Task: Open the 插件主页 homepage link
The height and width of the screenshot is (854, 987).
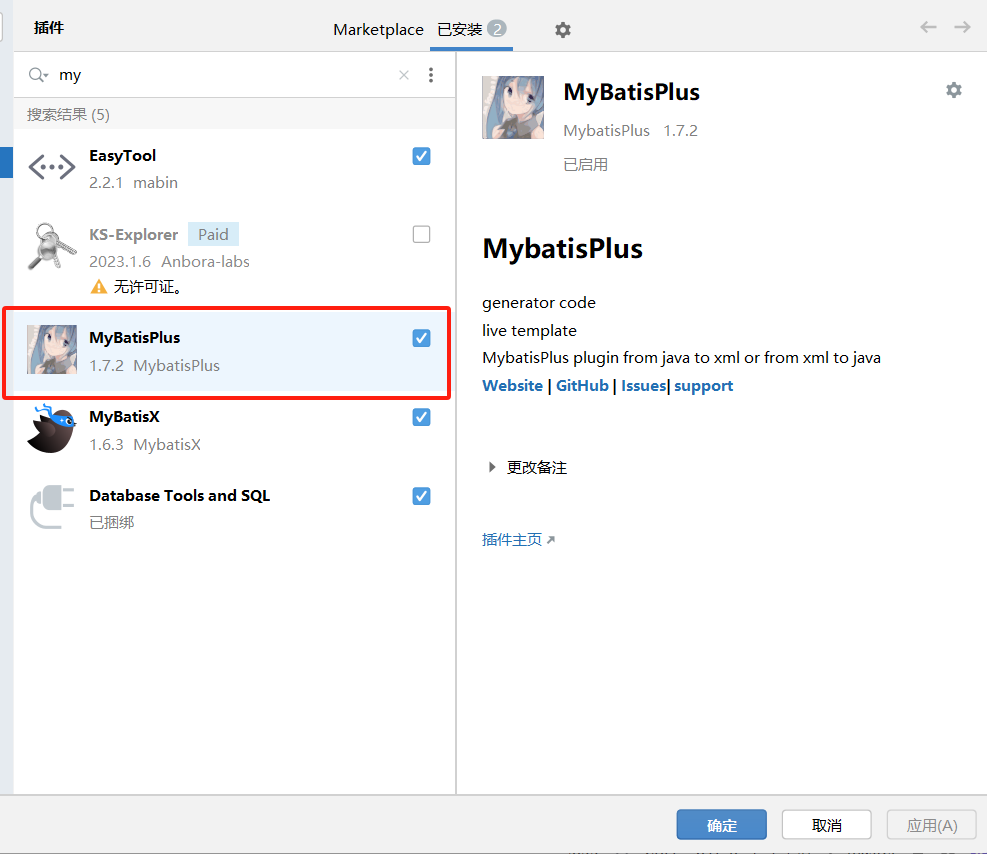Action: pyautogui.click(x=512, y=539)
